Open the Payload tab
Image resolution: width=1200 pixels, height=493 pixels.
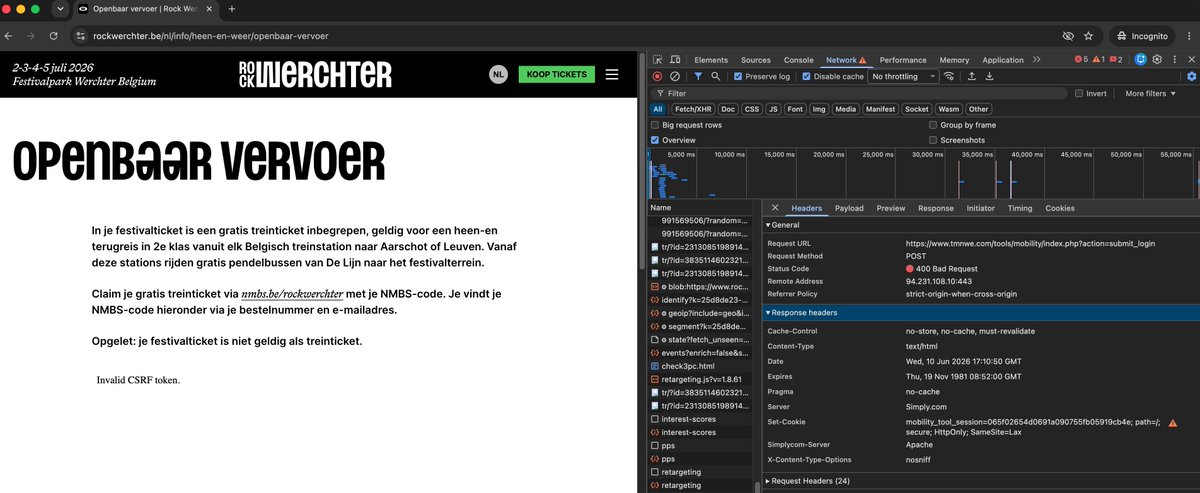point(849,208)
